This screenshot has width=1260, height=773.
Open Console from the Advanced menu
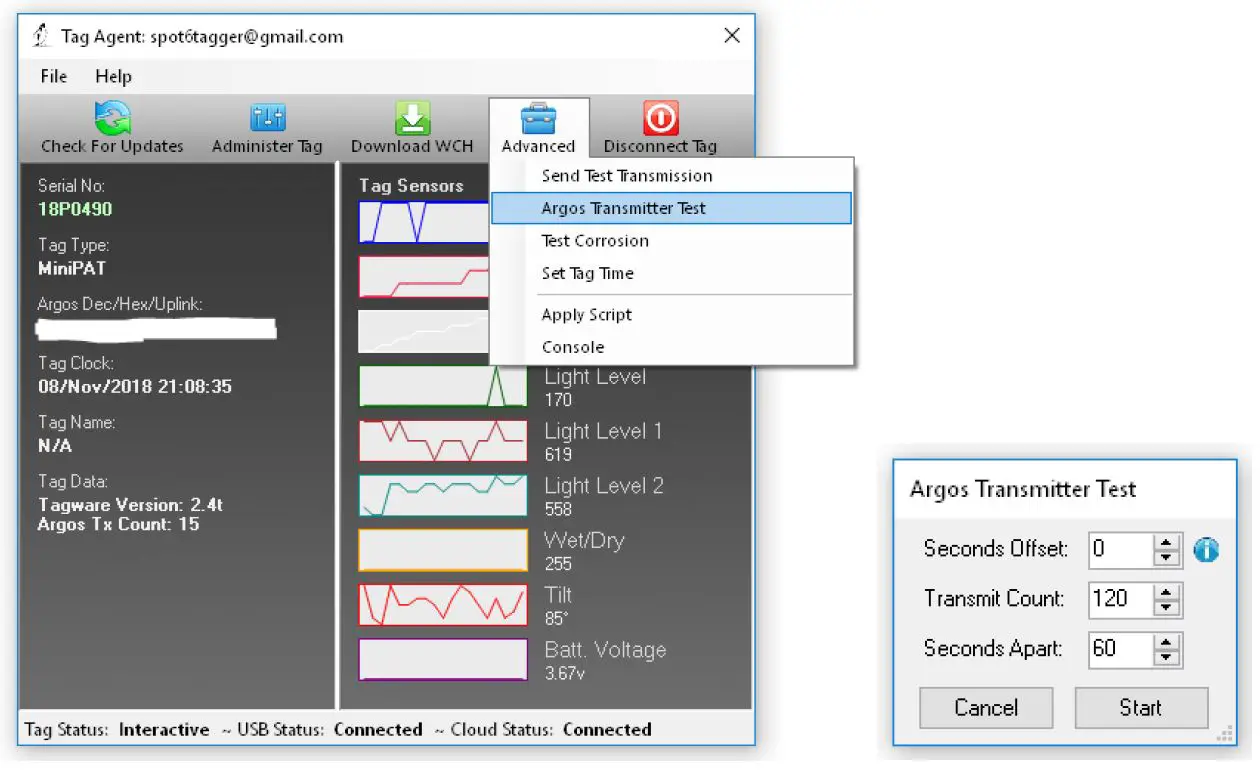671,347
